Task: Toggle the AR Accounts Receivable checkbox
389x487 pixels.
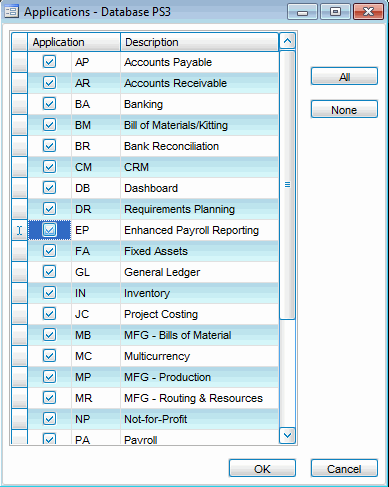Action: coord(49,83)
